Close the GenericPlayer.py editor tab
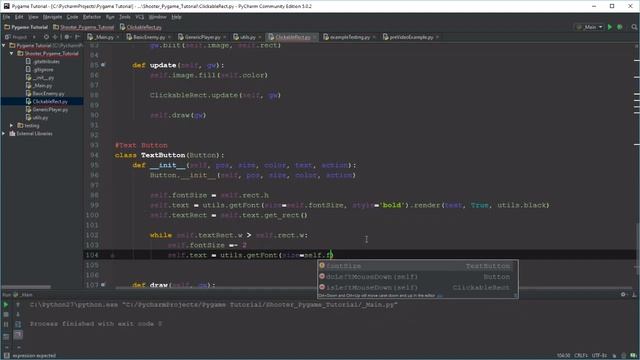Viewport: 640px width, 360px height. click(x=224, y=37)
